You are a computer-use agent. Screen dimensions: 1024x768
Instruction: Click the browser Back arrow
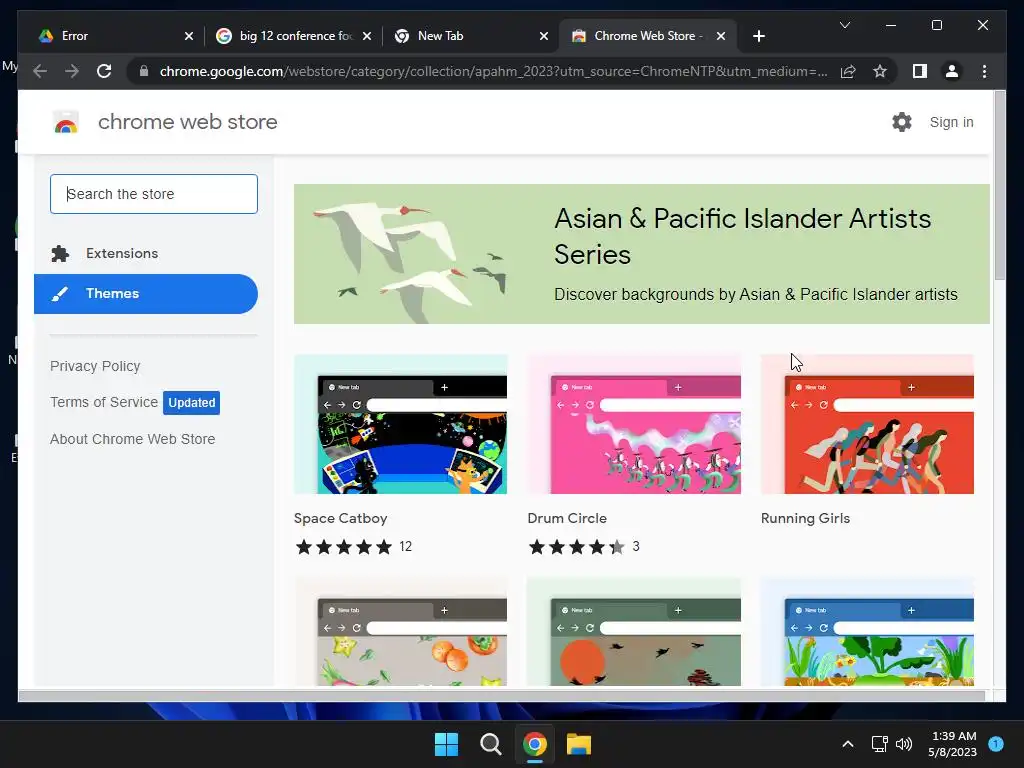click(40, 71)
